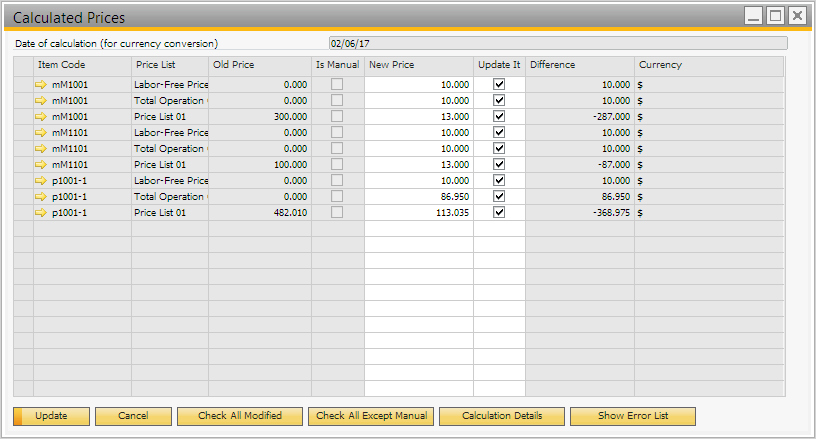Click Check All Except Manual button
This screenshot has width=816, height=439.
pos(371,416)
